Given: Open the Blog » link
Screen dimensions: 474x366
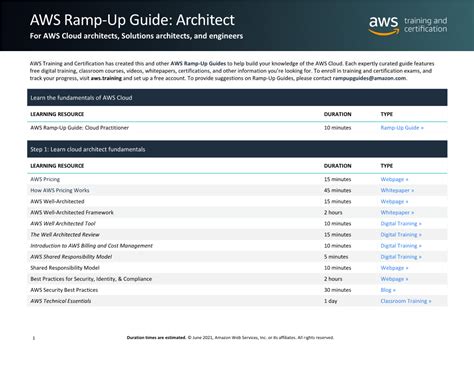Looking at the screenshot, I should [x=388, y=290].
